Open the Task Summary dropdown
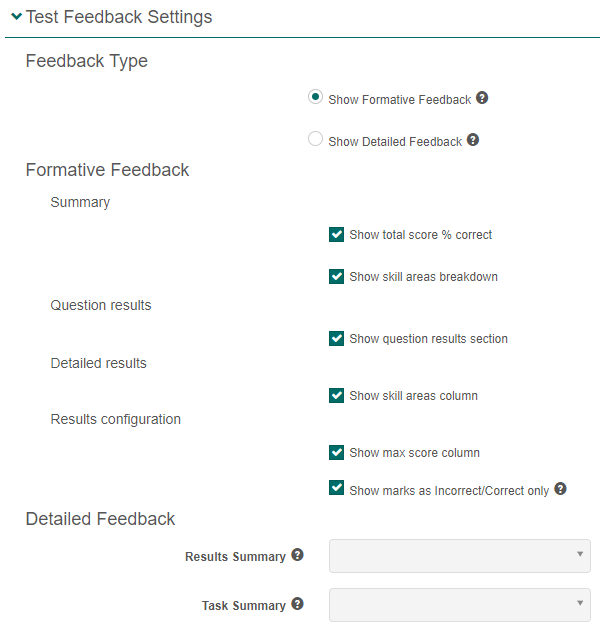The image size is (600, 635). coord(459,605)
